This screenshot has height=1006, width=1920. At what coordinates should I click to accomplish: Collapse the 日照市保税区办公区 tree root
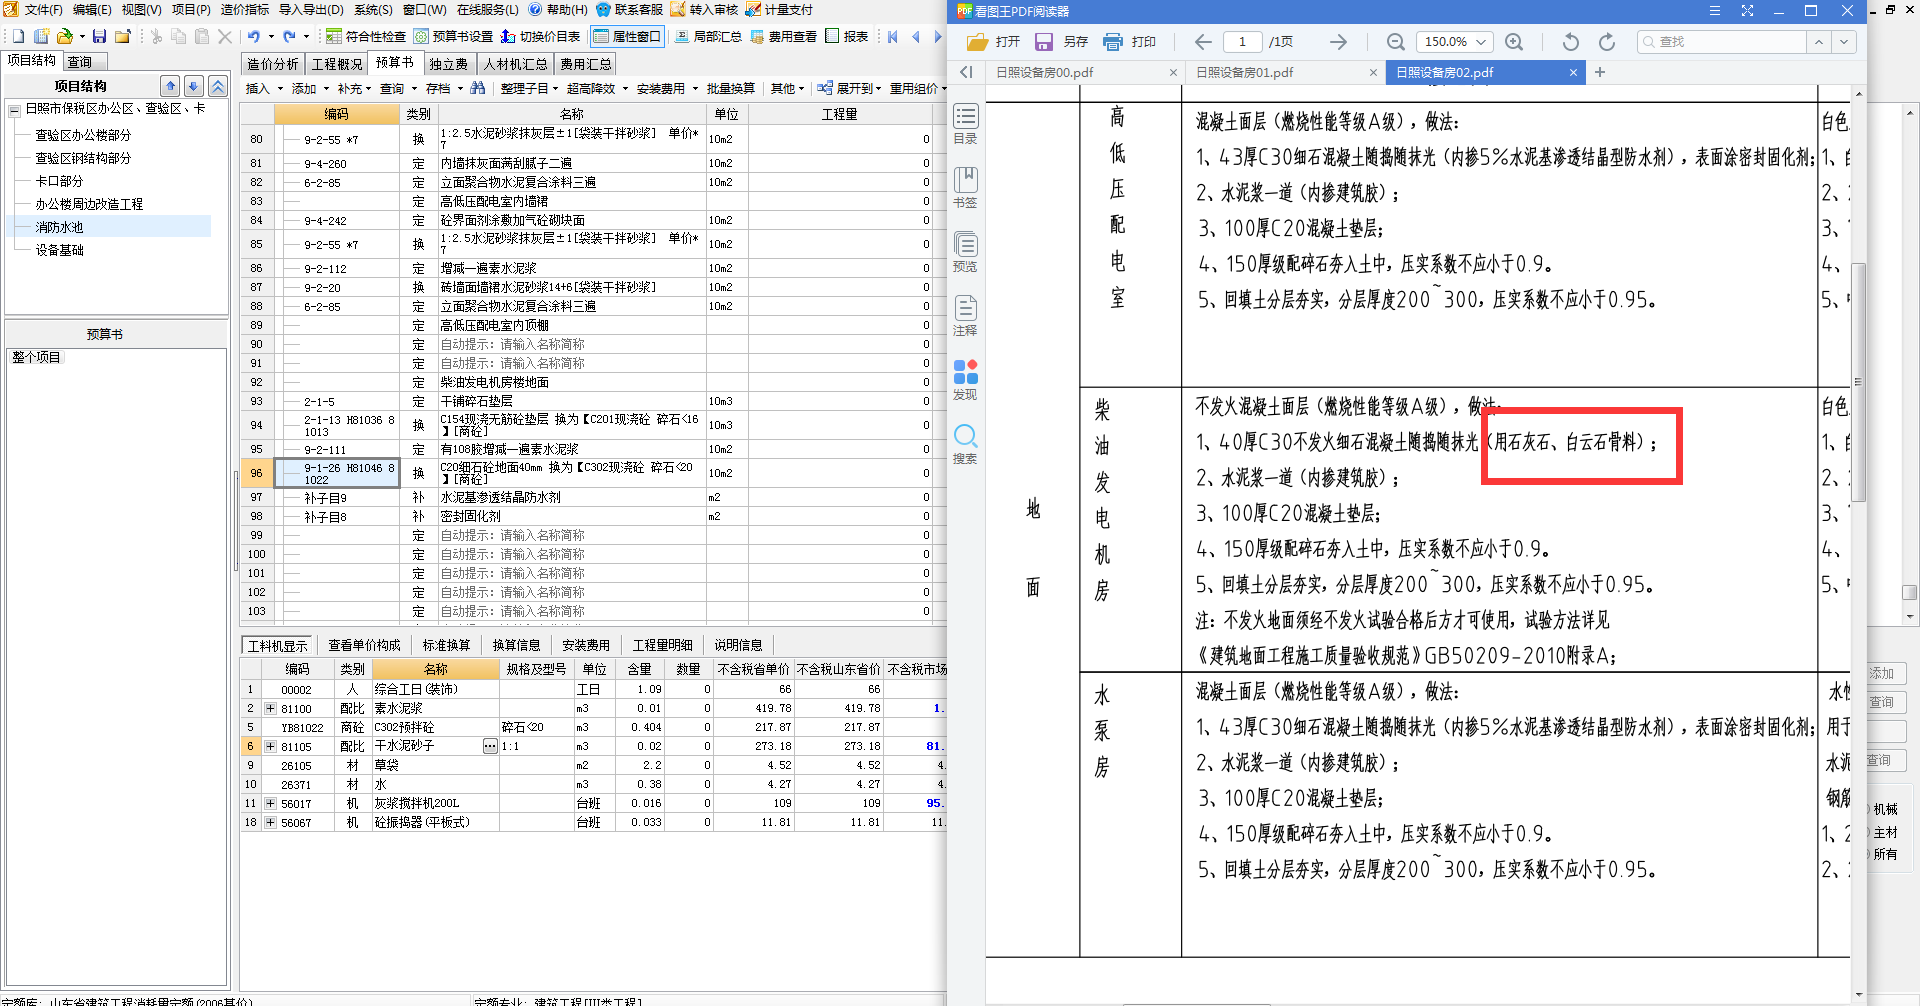[15, 109]
